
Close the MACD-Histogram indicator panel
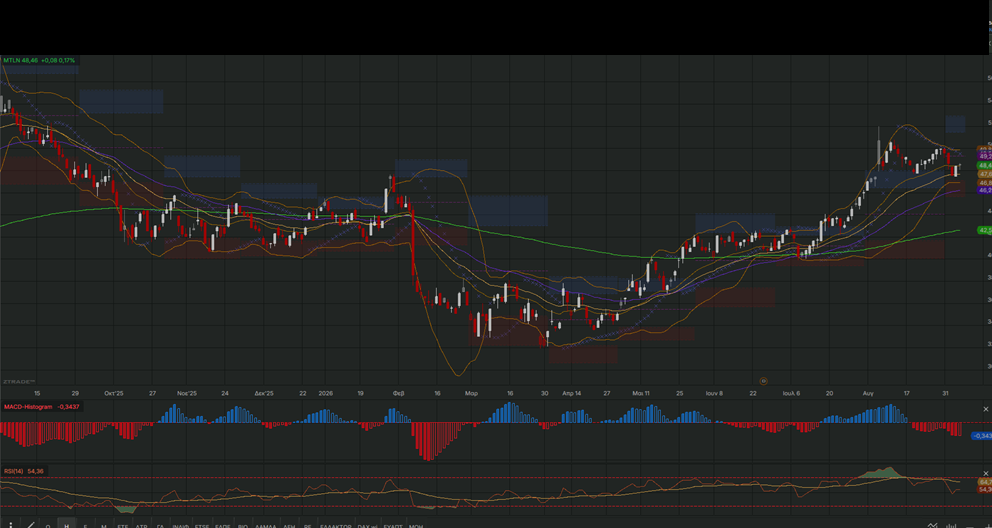tap(985, 410)
